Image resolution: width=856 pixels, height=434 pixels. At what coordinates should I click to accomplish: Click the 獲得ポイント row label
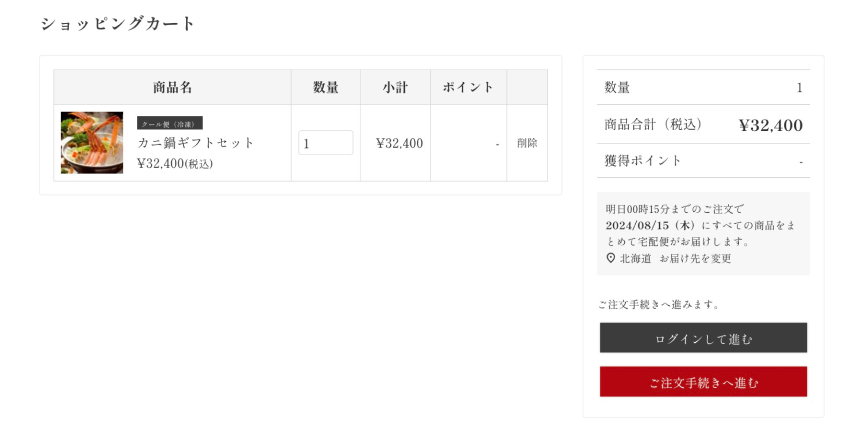643,160
